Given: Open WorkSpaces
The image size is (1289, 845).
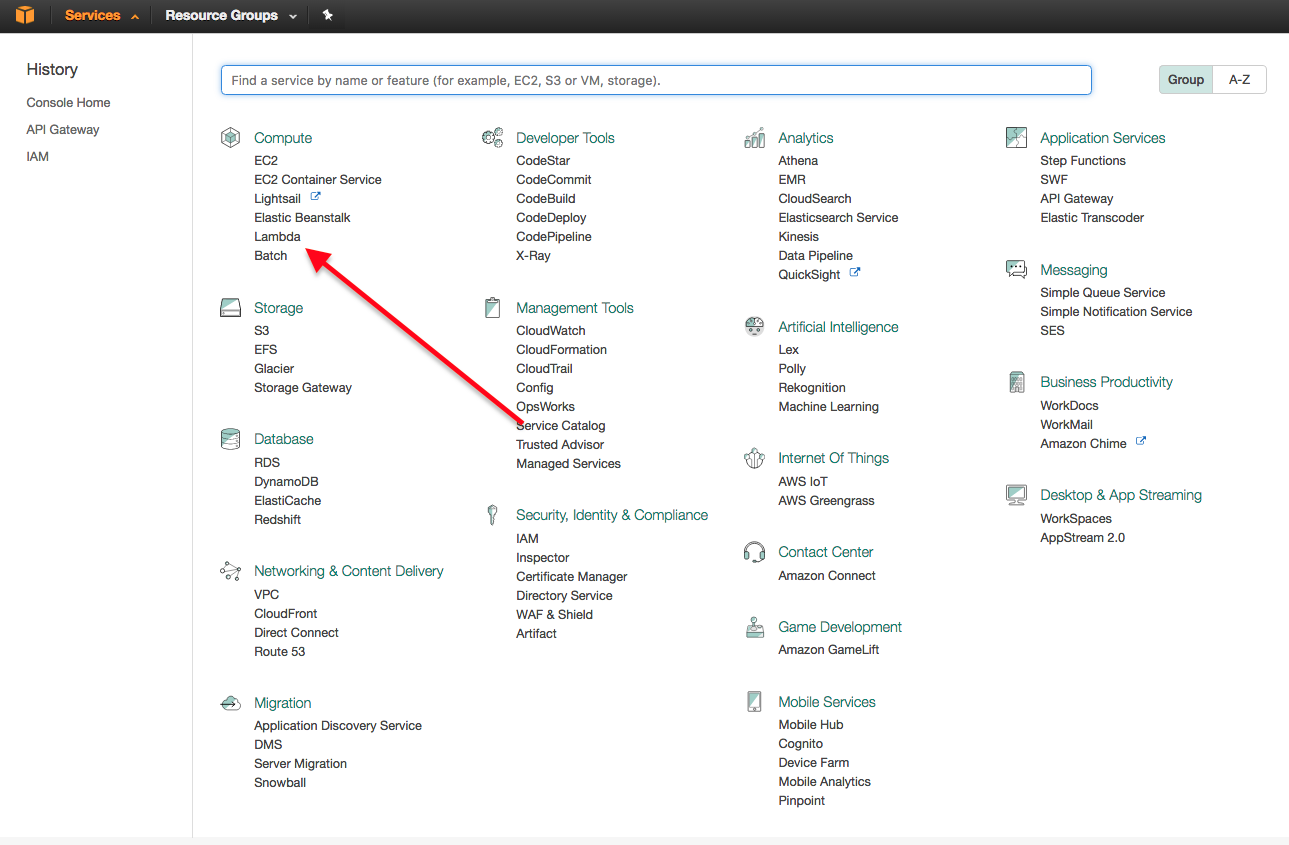Looking at the screenshot, I should 1076,519.
